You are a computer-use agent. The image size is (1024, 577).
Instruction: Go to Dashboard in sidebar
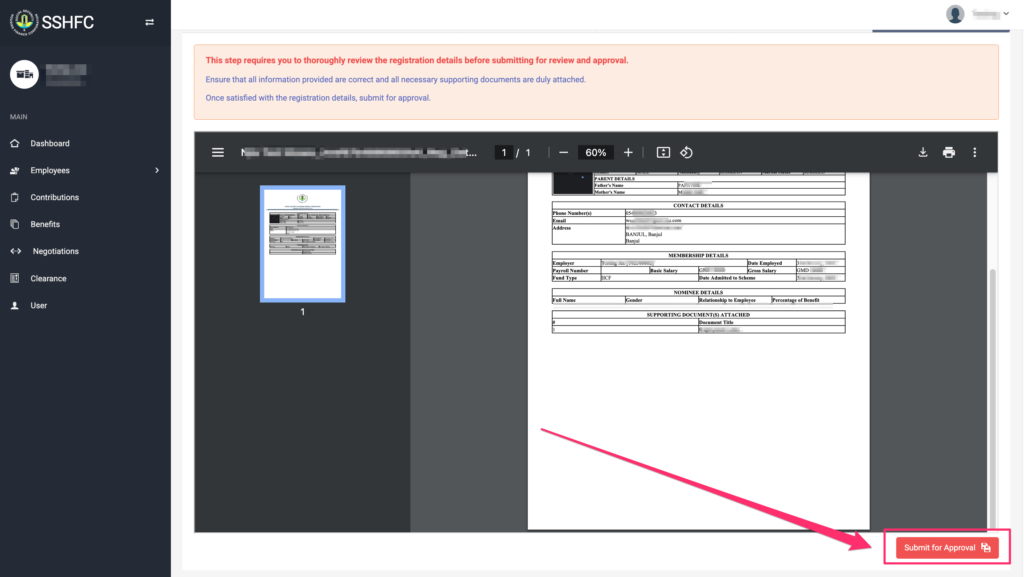click(x=50, y=144)
